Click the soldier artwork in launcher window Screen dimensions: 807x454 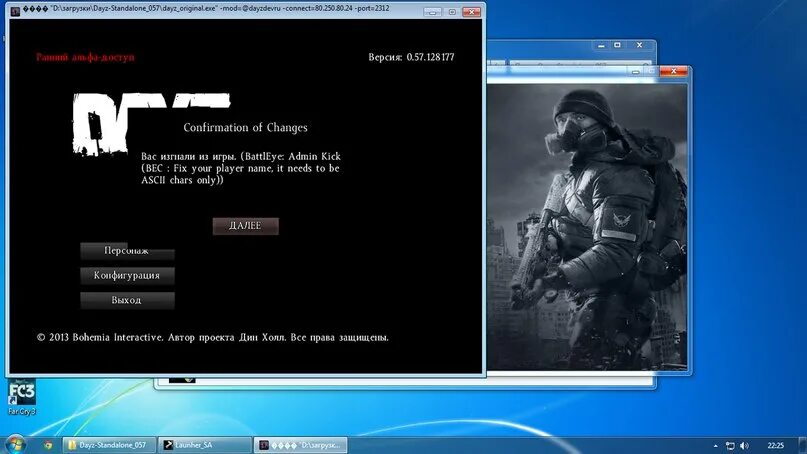click(587, 226)
